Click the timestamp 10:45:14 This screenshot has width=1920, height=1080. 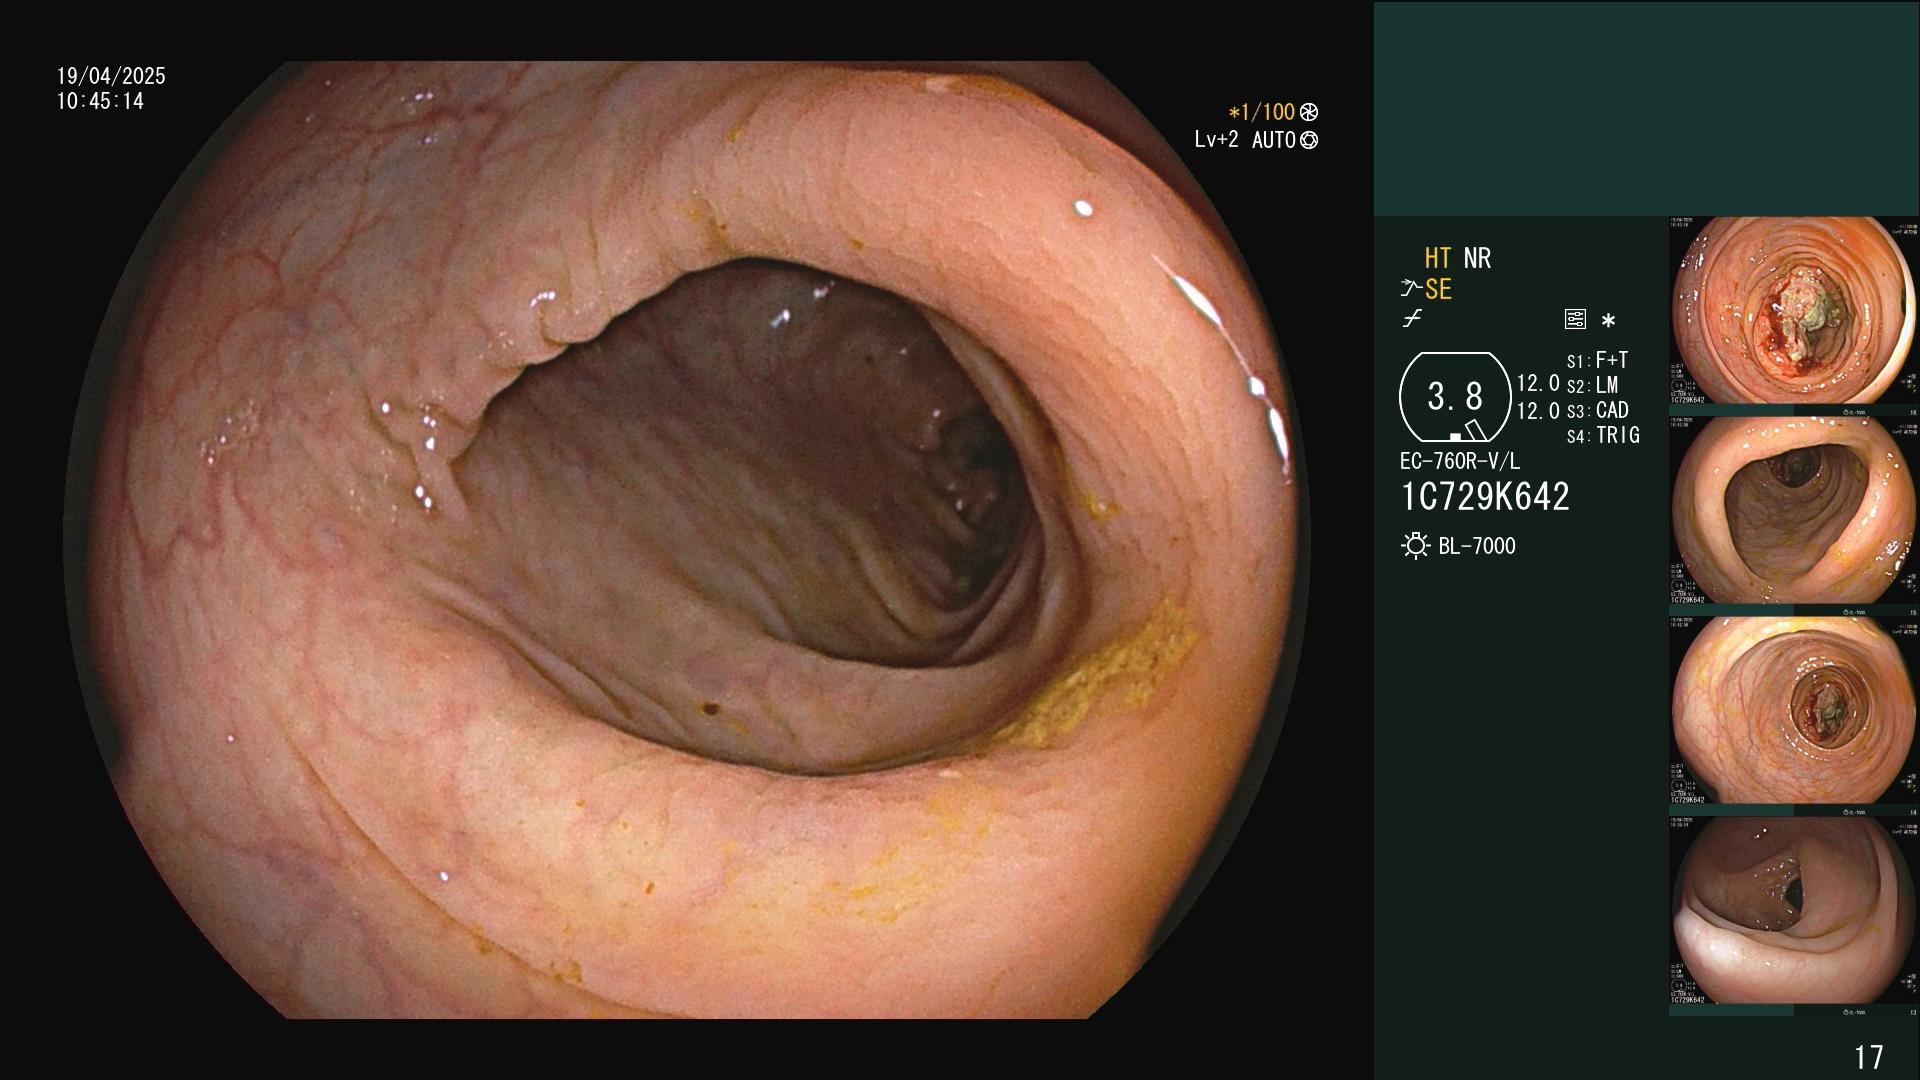(100, 101)
